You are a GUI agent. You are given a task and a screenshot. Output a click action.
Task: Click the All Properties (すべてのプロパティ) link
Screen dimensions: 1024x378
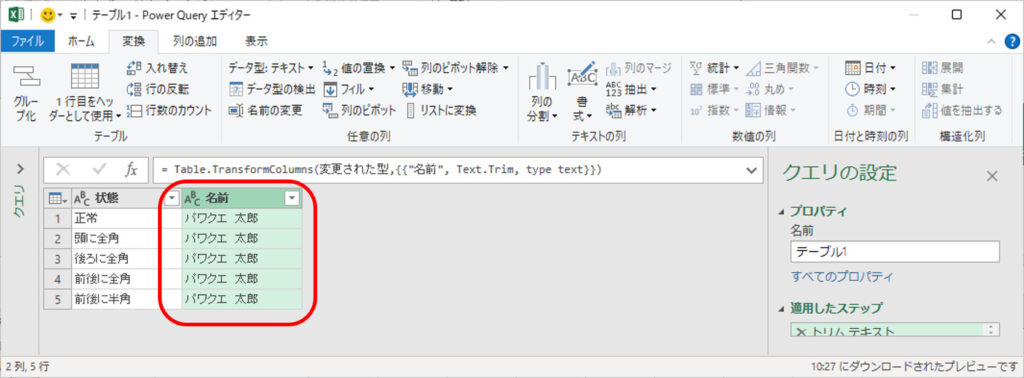tap(841, 277)
